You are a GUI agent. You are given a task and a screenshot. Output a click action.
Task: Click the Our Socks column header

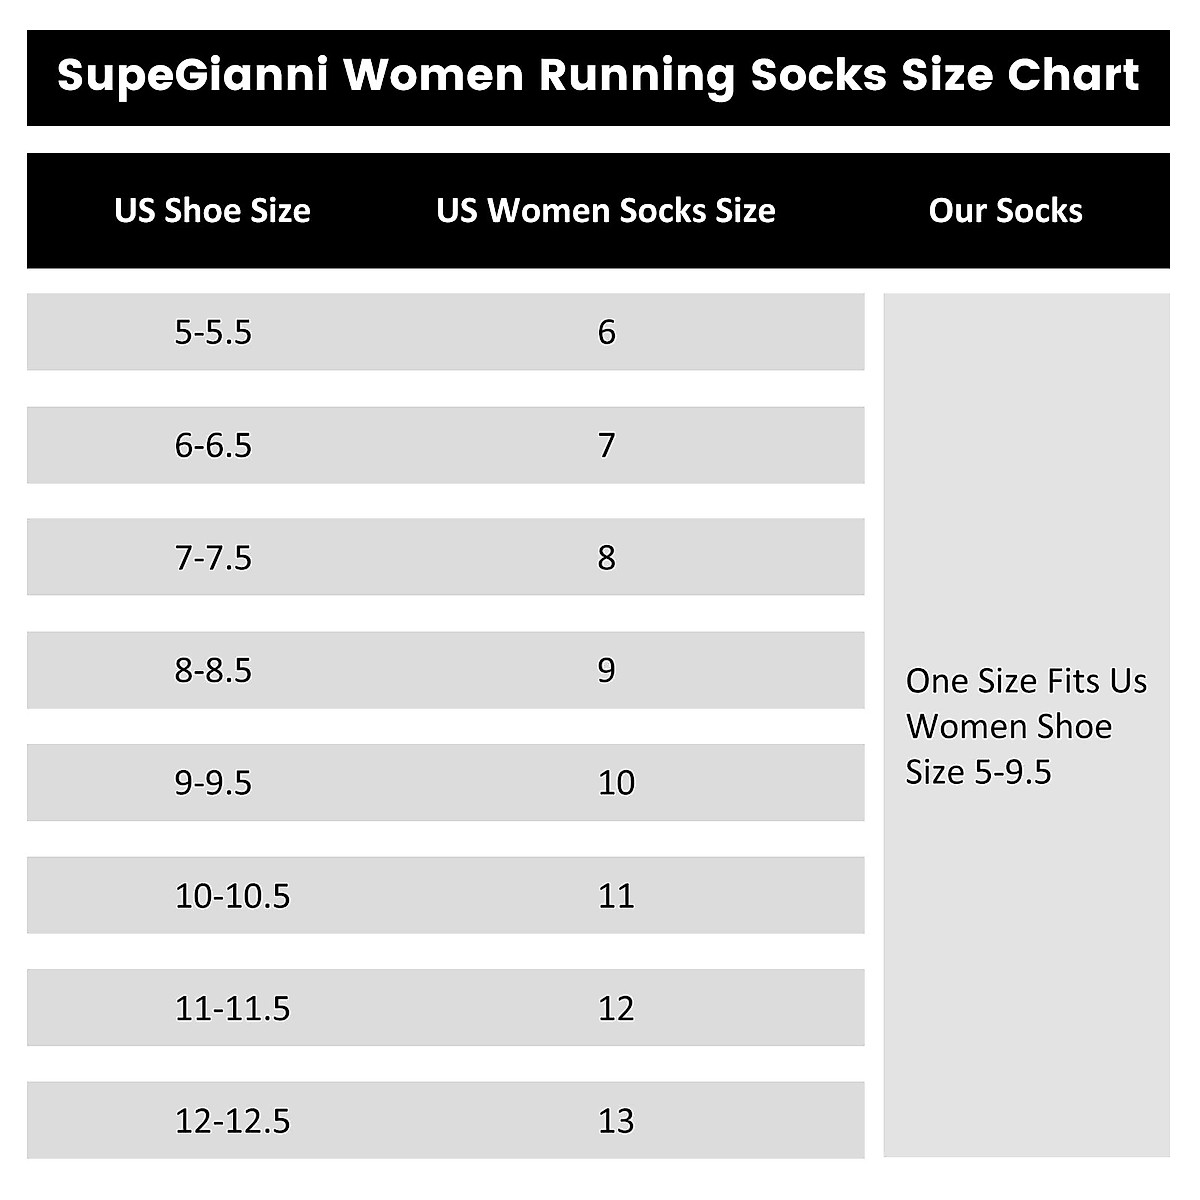1005,211
